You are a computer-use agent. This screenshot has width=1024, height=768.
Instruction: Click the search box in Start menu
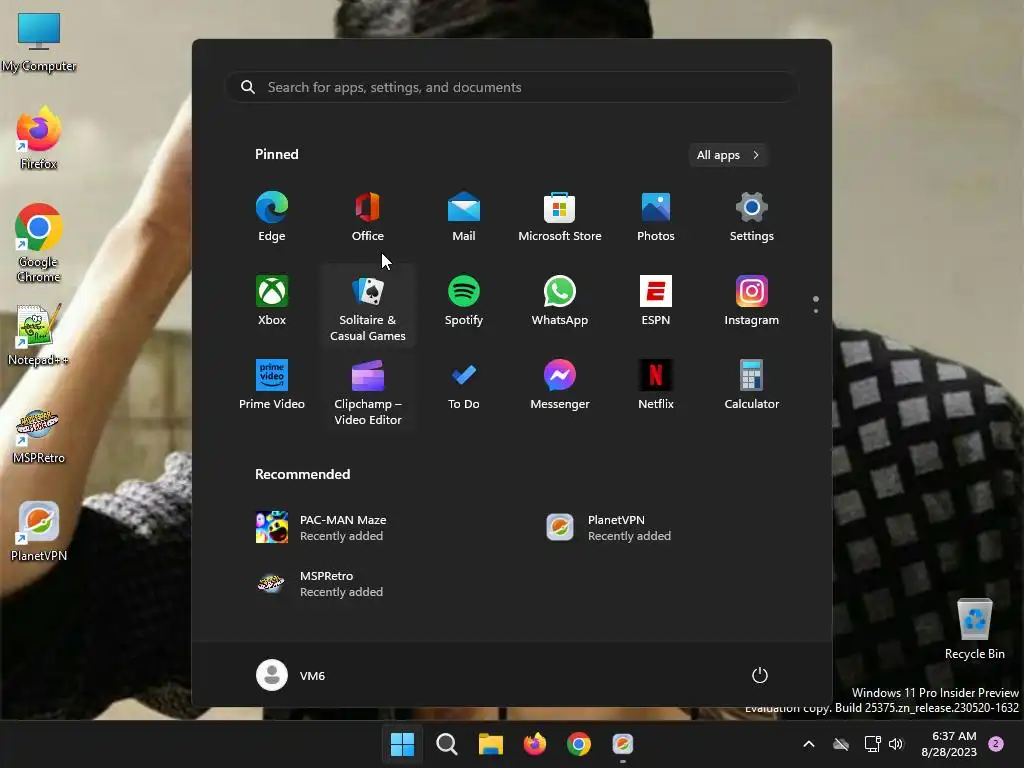pos(512,87)
